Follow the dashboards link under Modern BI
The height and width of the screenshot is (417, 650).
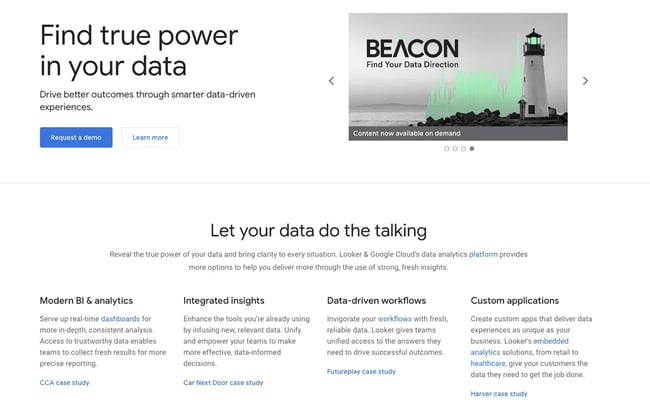pyautogui.click(x=120, y=318)
